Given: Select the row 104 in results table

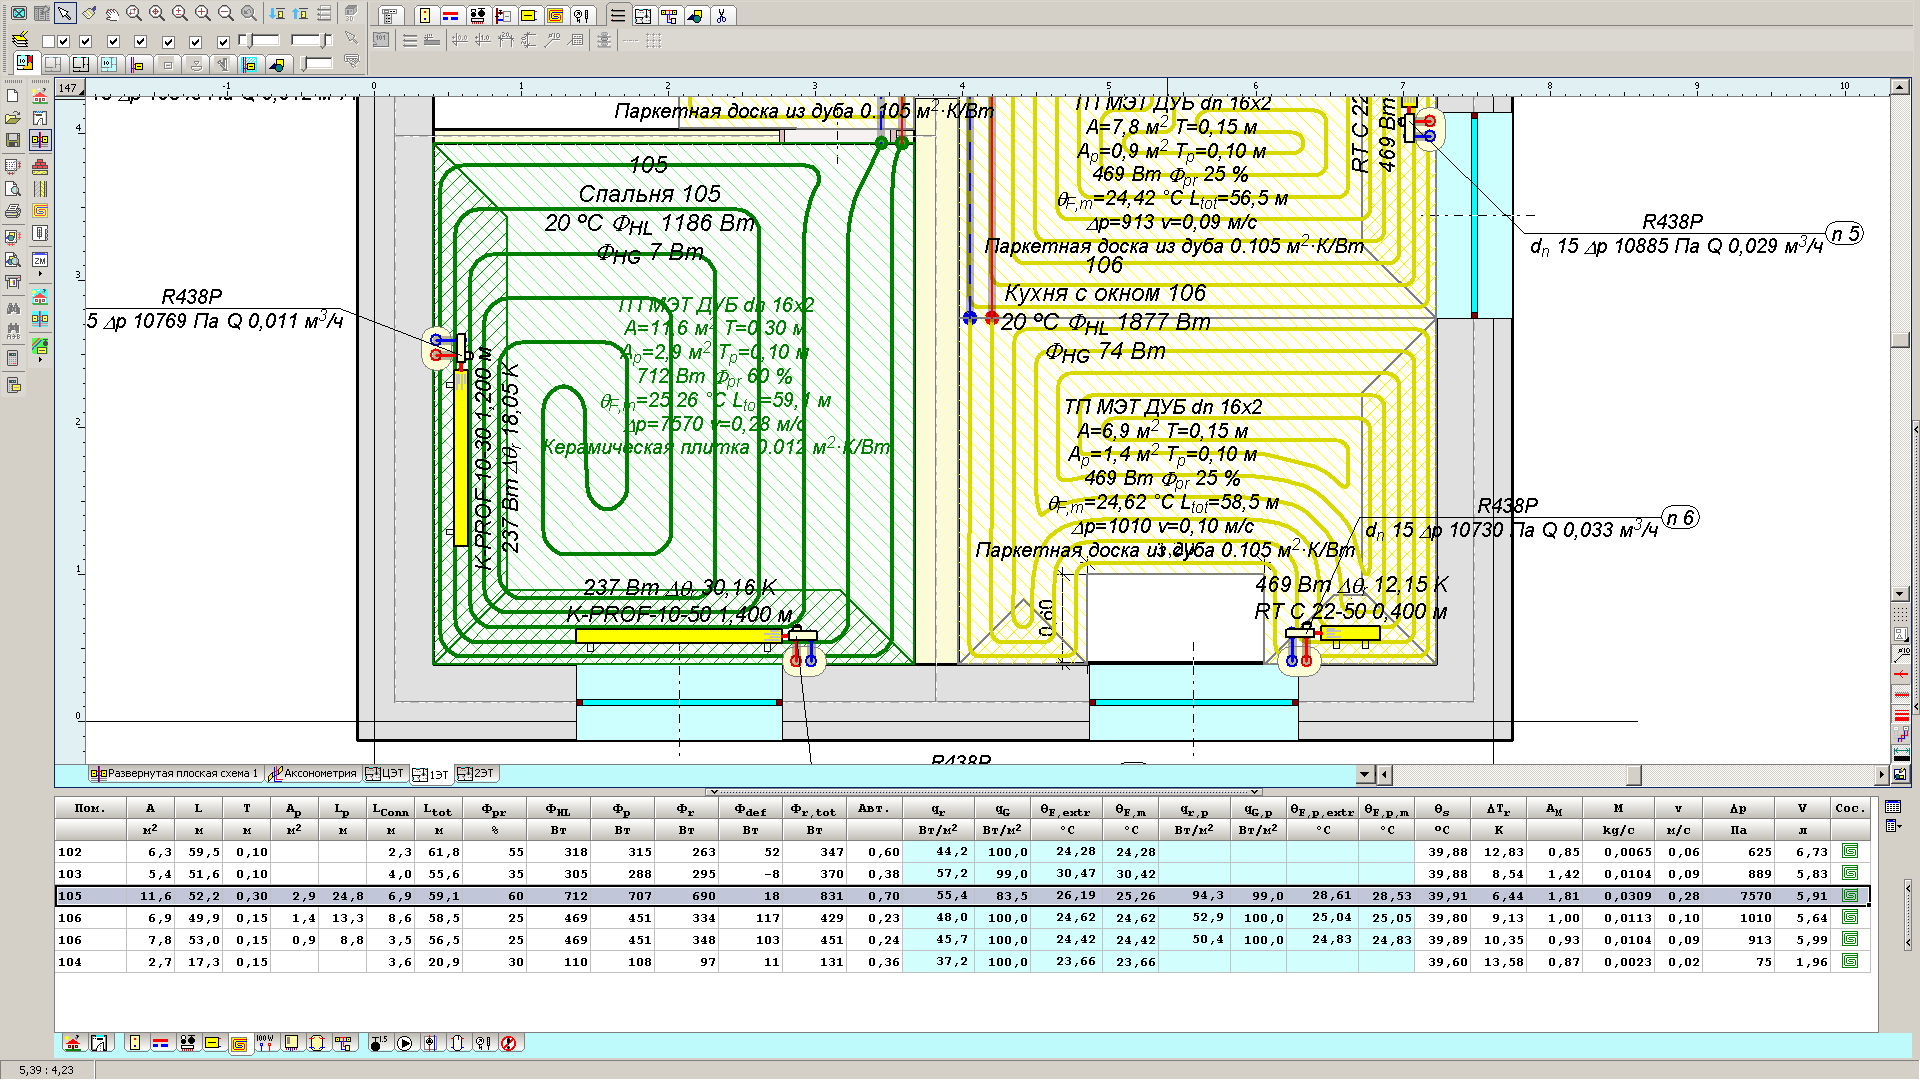Looking at the screenshot, I should [70, 962].
